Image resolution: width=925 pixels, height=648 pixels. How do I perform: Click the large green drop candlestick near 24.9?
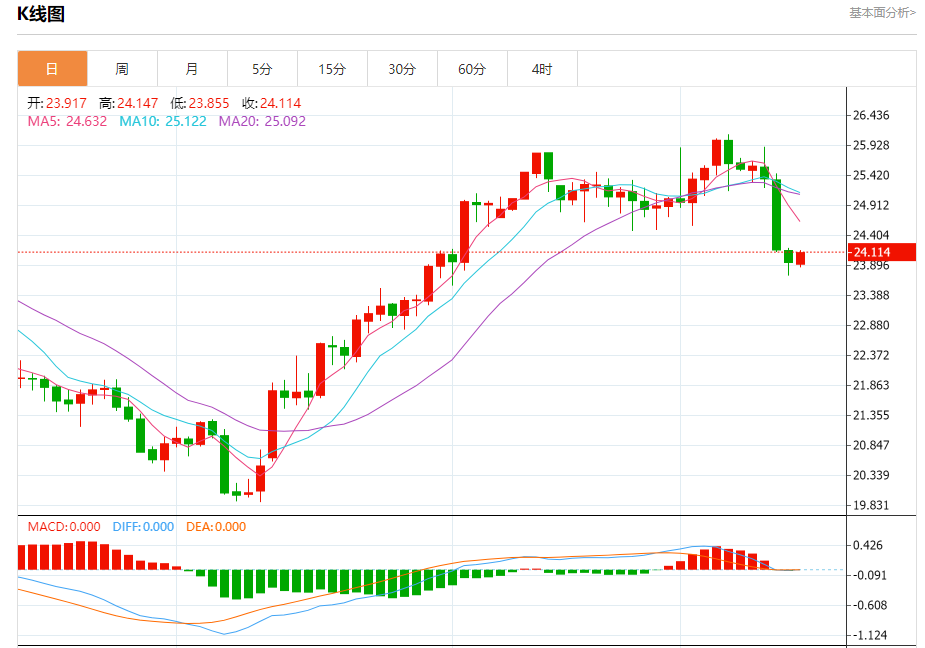pyautogui.click(x=776, y=215)
